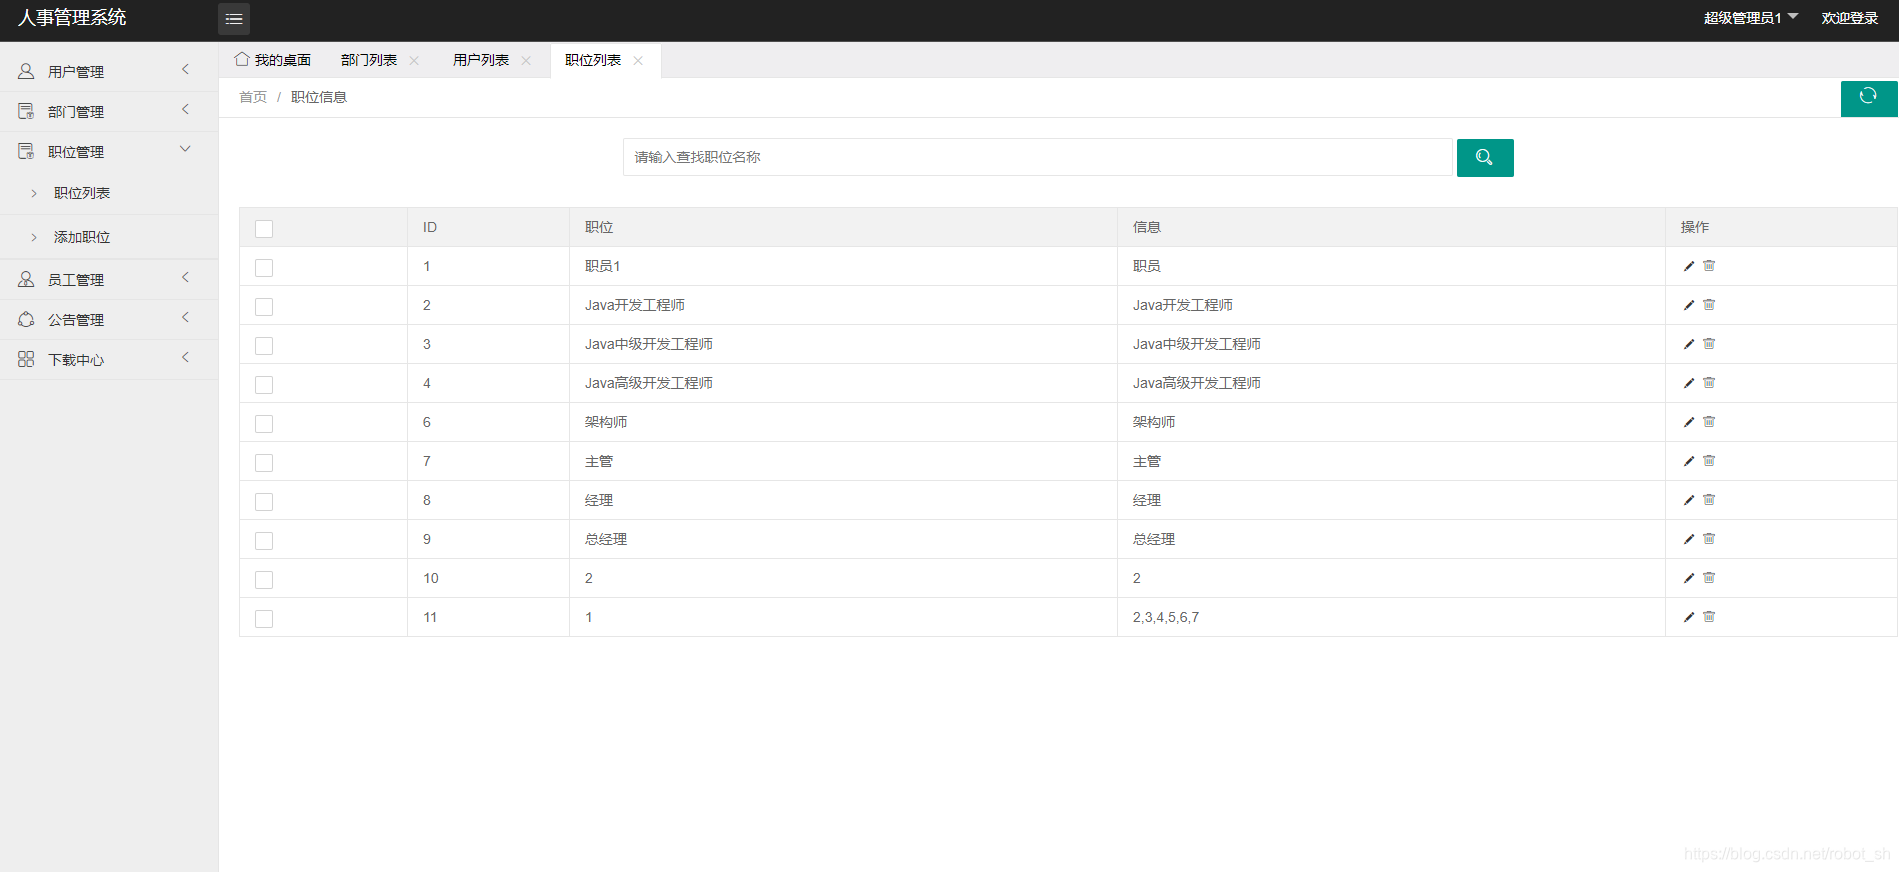Expand 公告管理 menu chevron
Image resolution: width=1899 pixels, height=872 pixels.
click(185, 317)
